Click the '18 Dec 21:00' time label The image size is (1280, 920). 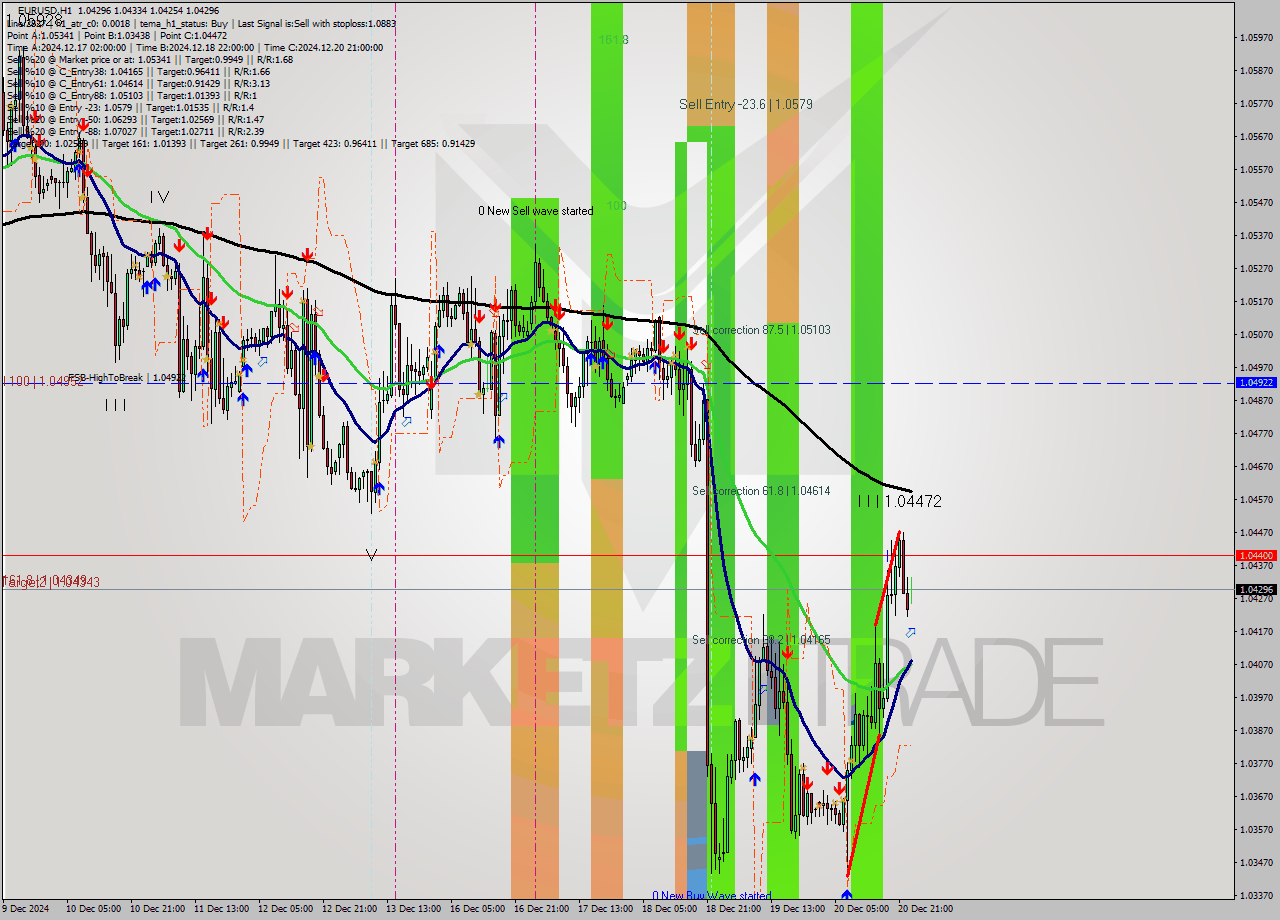point(733,909)
